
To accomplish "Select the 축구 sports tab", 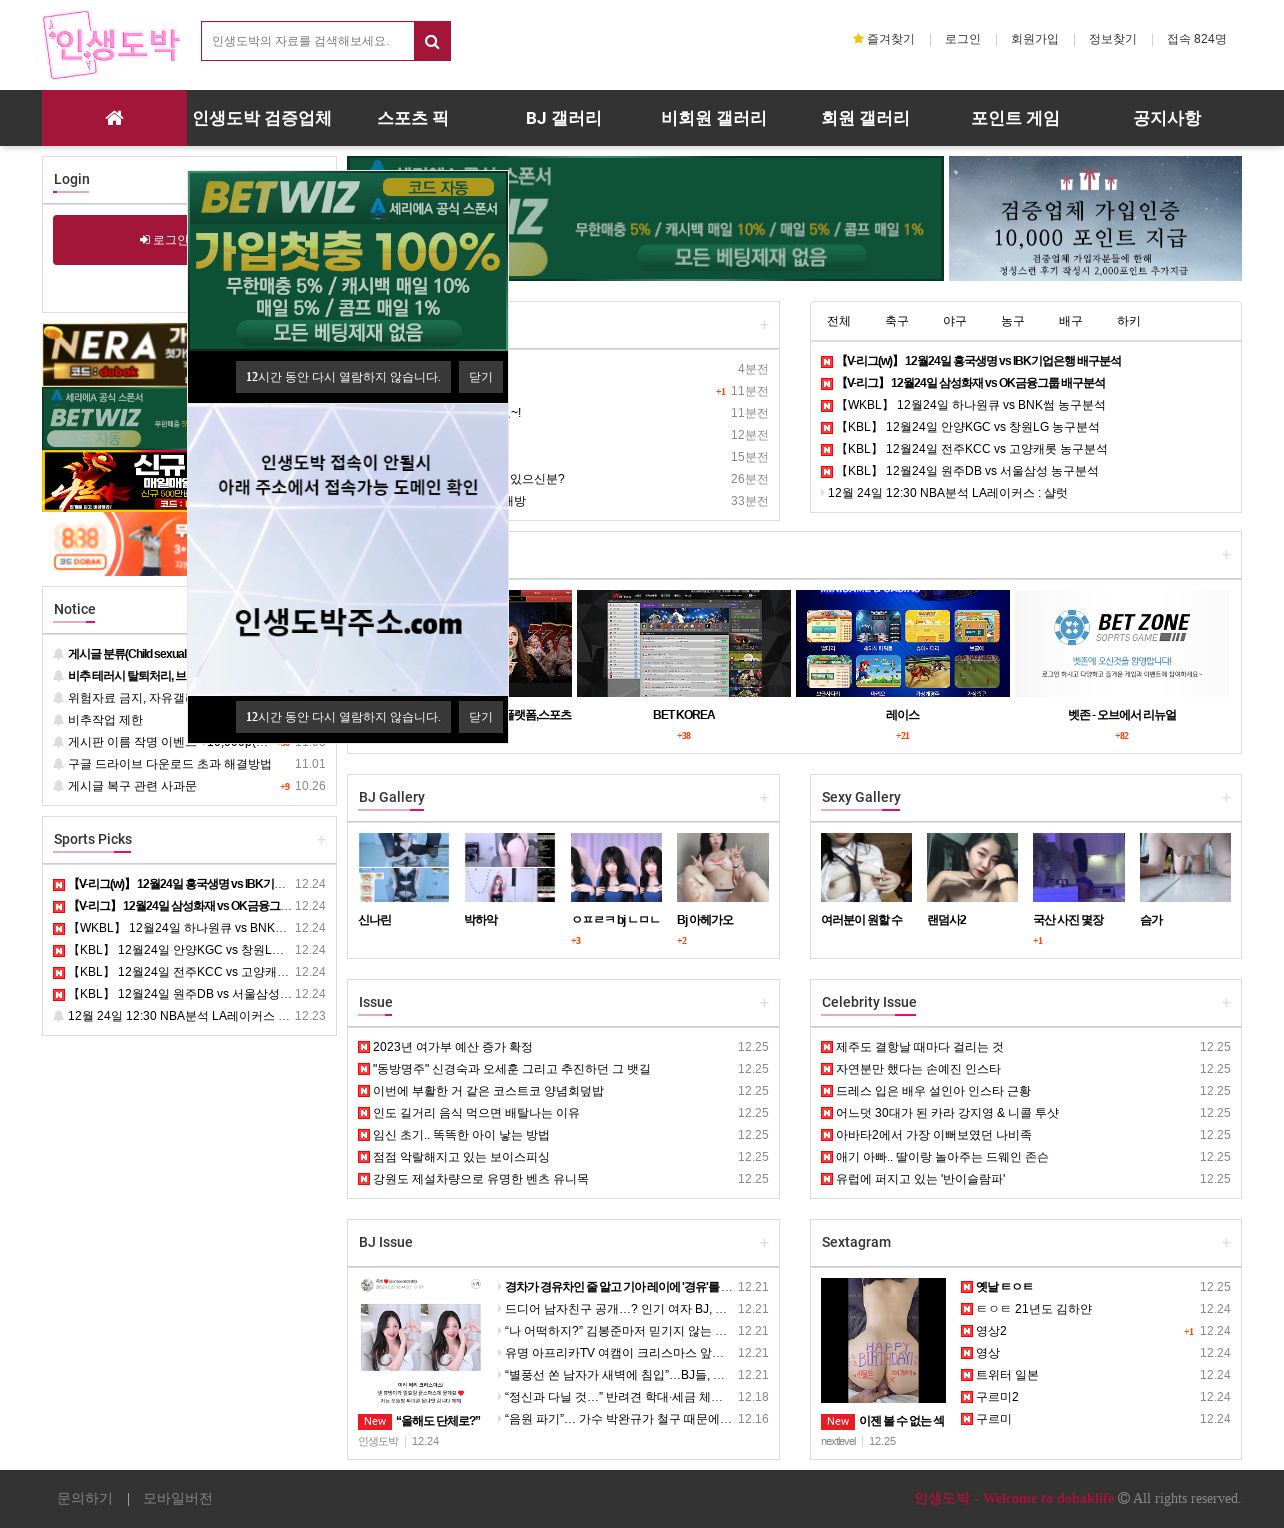I will pos(897,321).
